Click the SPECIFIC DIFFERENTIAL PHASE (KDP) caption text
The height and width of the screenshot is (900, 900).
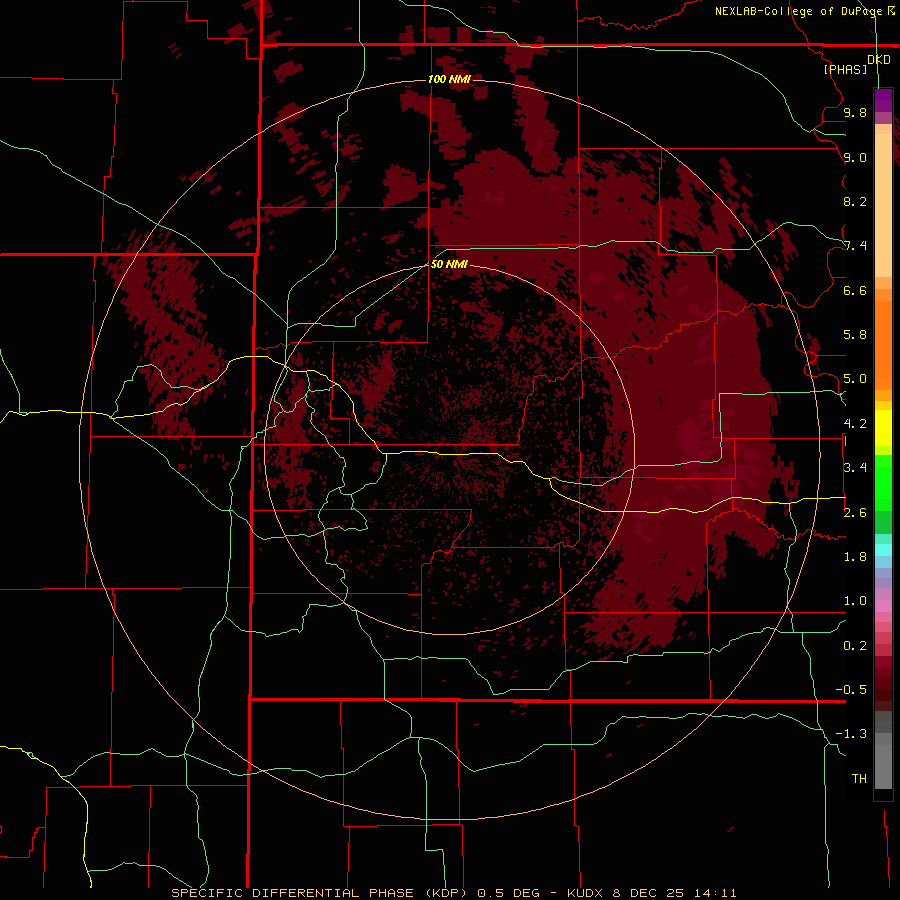coord(319,893)
